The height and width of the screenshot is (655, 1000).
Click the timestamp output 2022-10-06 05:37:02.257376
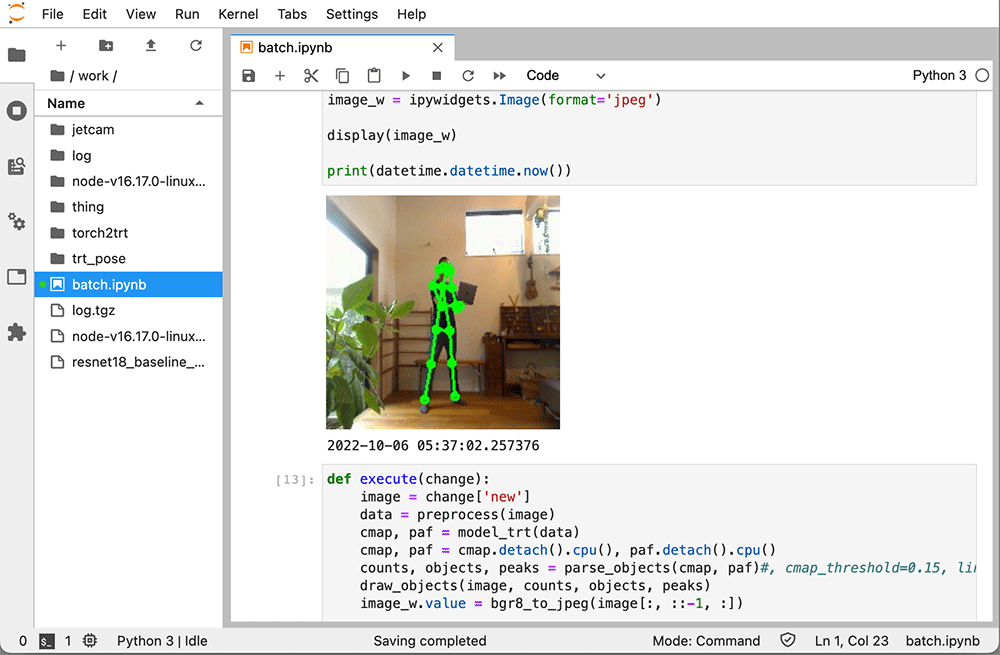coord(433,446)
